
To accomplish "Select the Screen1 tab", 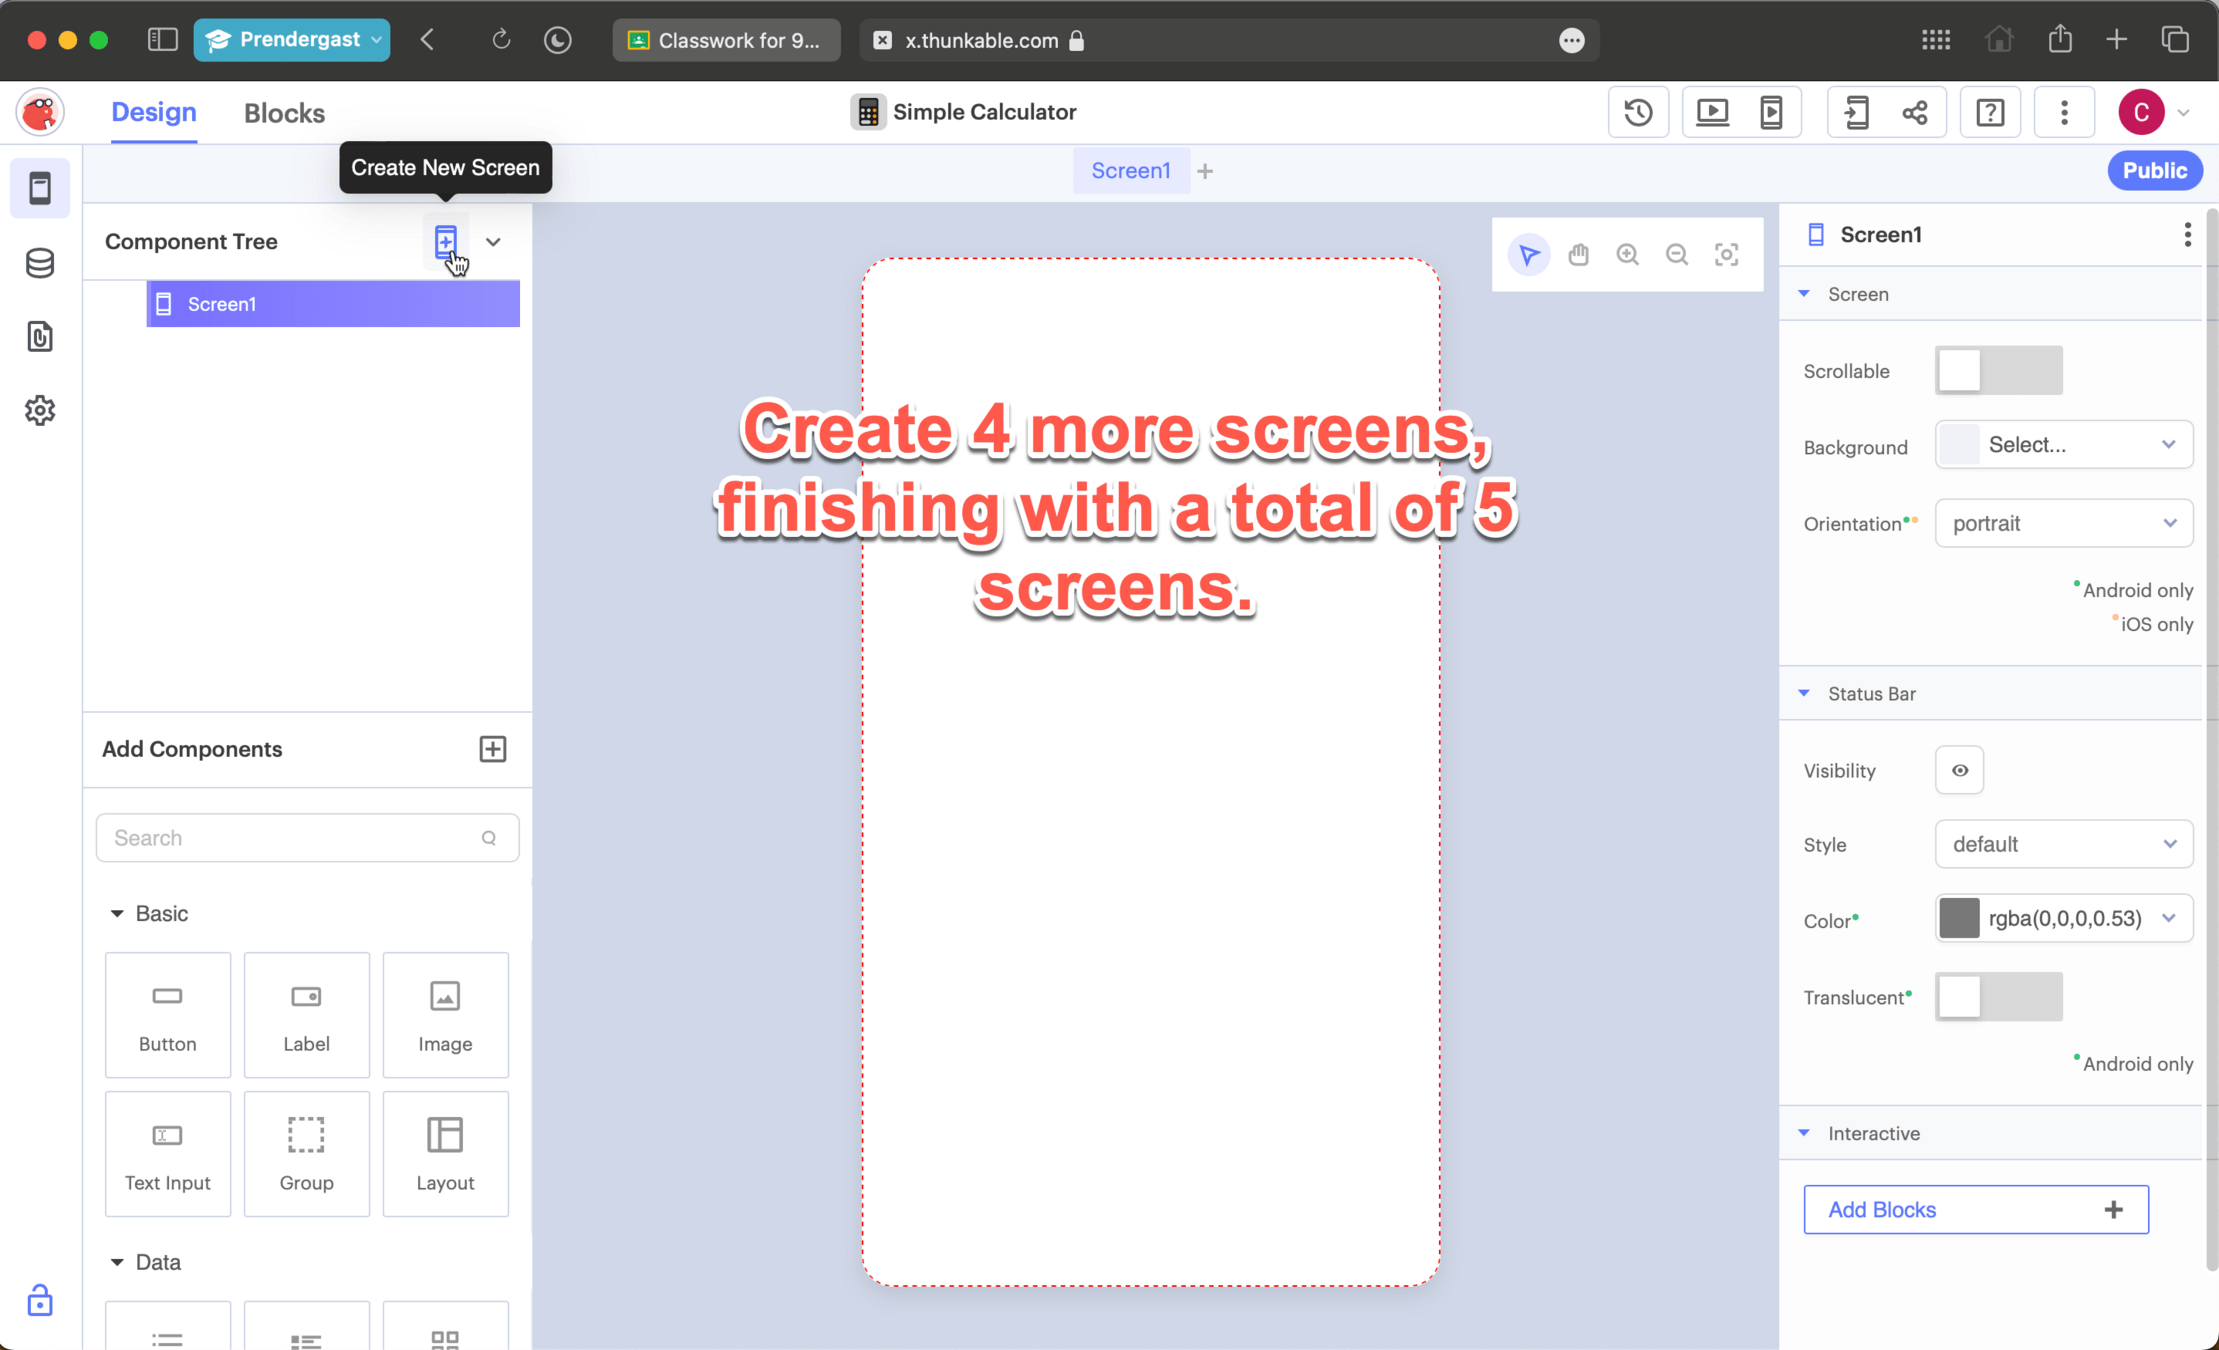I will point(1130,171).
